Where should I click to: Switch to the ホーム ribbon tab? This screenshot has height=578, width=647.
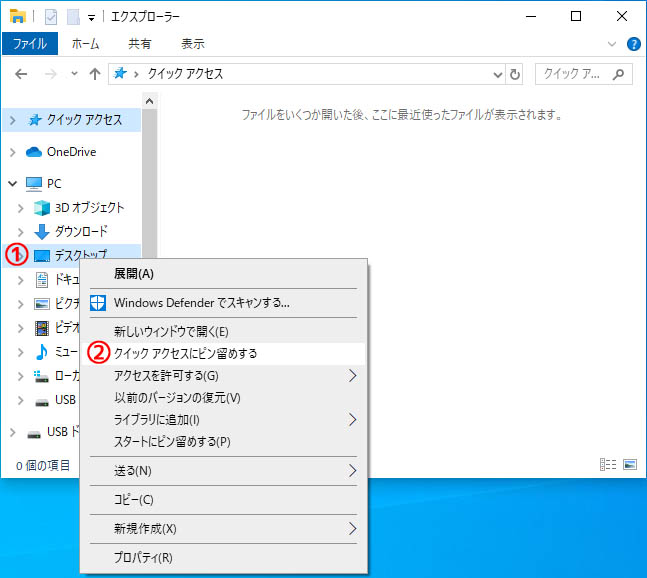pos(85,44)
